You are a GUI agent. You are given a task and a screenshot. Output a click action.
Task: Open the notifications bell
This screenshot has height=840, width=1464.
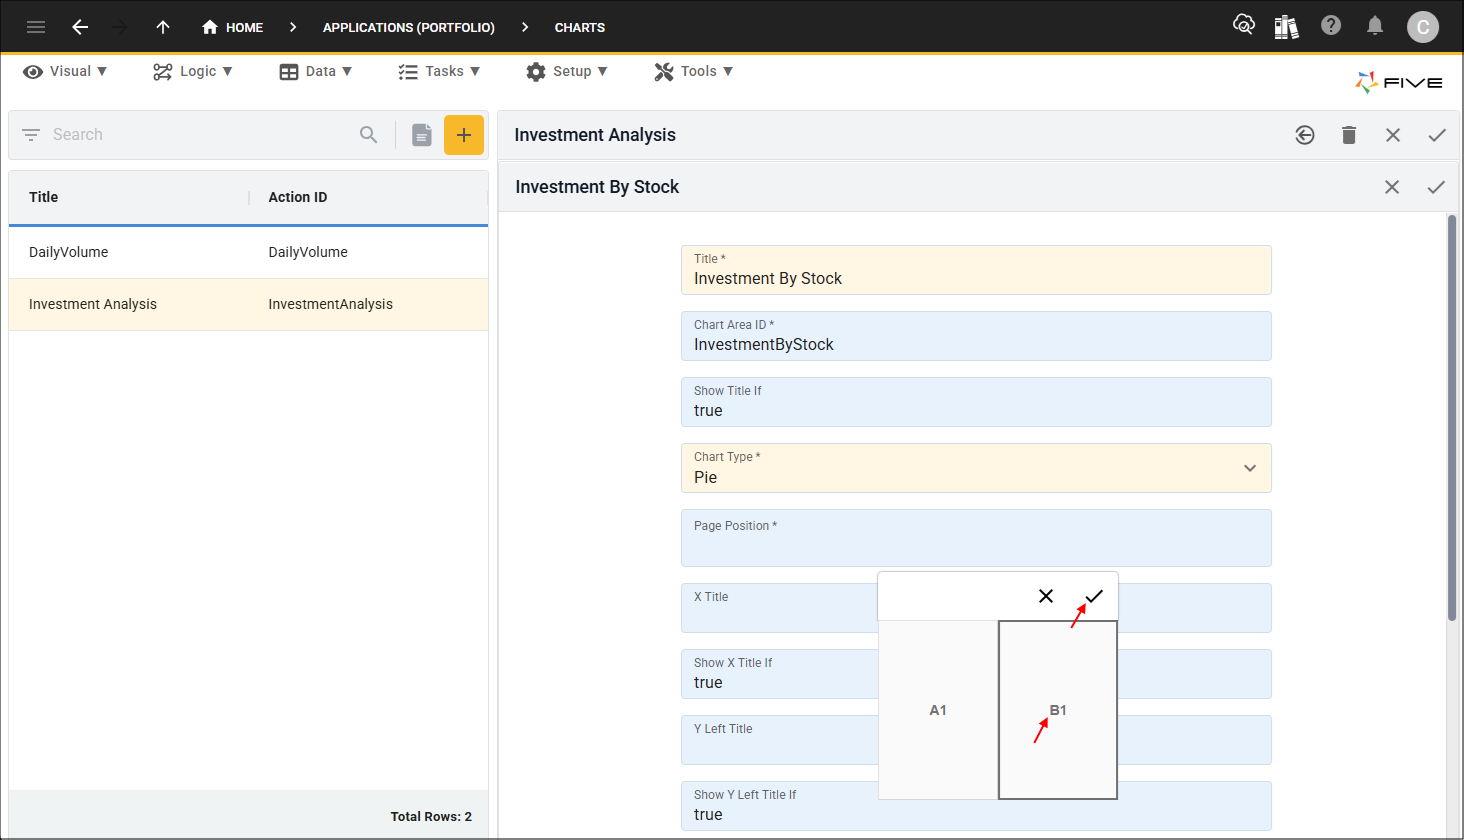pyautogui.click(x=1375, y=26)
